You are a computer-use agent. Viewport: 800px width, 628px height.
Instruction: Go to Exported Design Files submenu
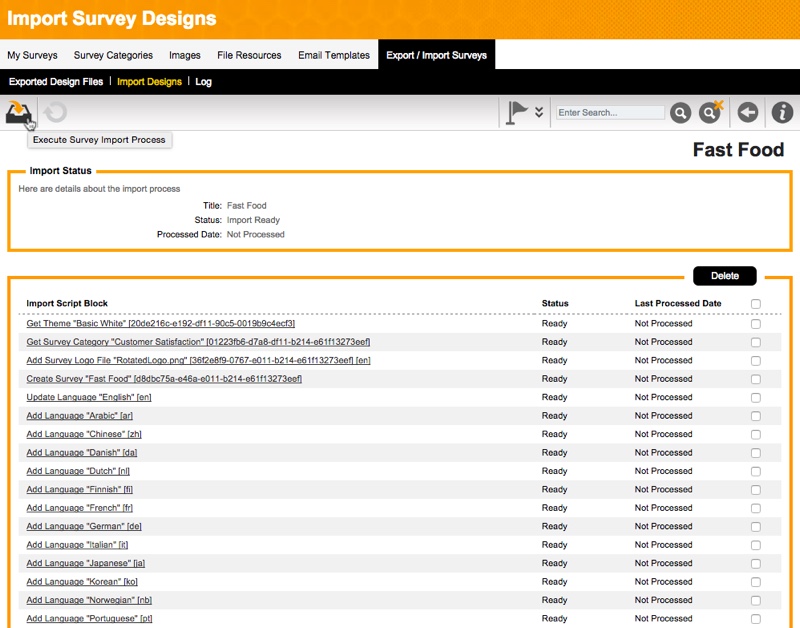point(56,82)
